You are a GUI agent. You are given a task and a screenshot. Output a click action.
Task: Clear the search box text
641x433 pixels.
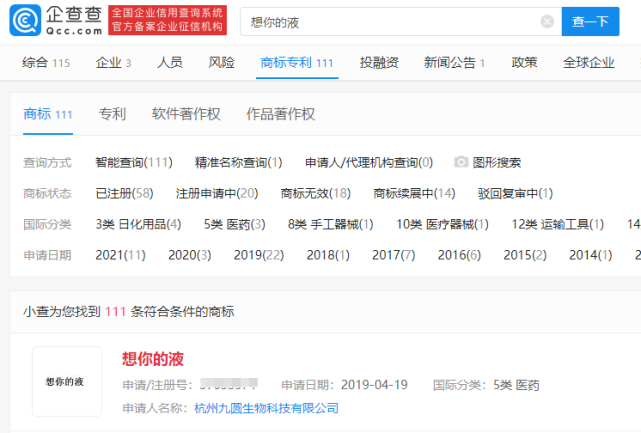[547, 21]
